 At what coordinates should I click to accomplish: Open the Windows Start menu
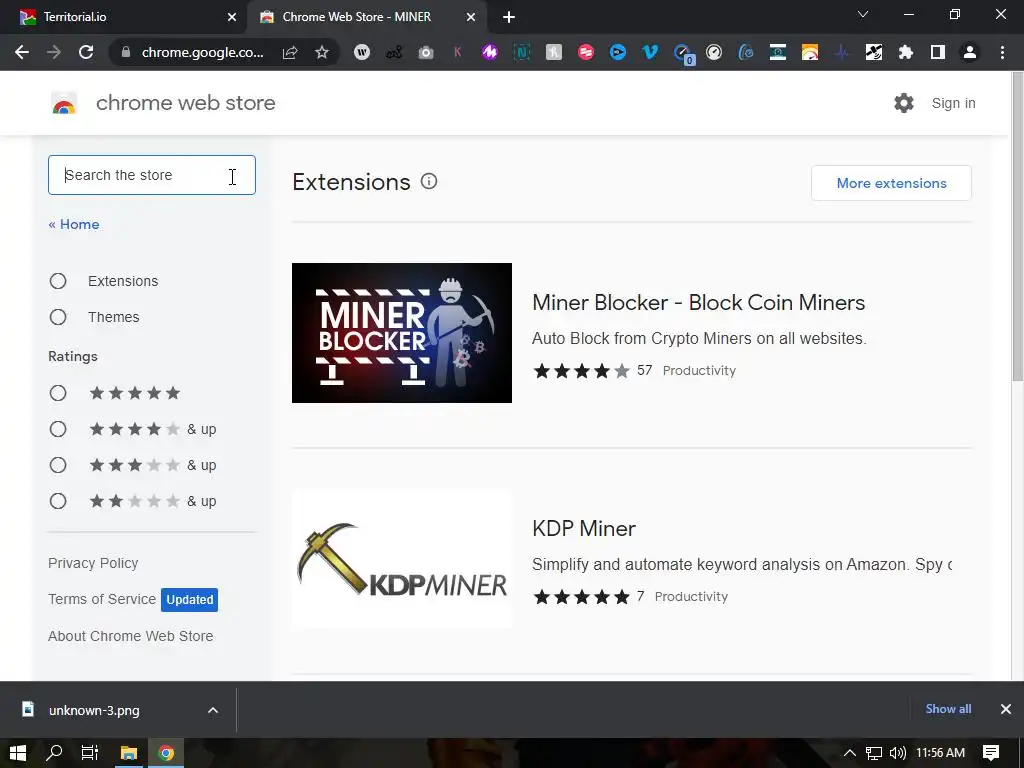[x=18, y=753]
